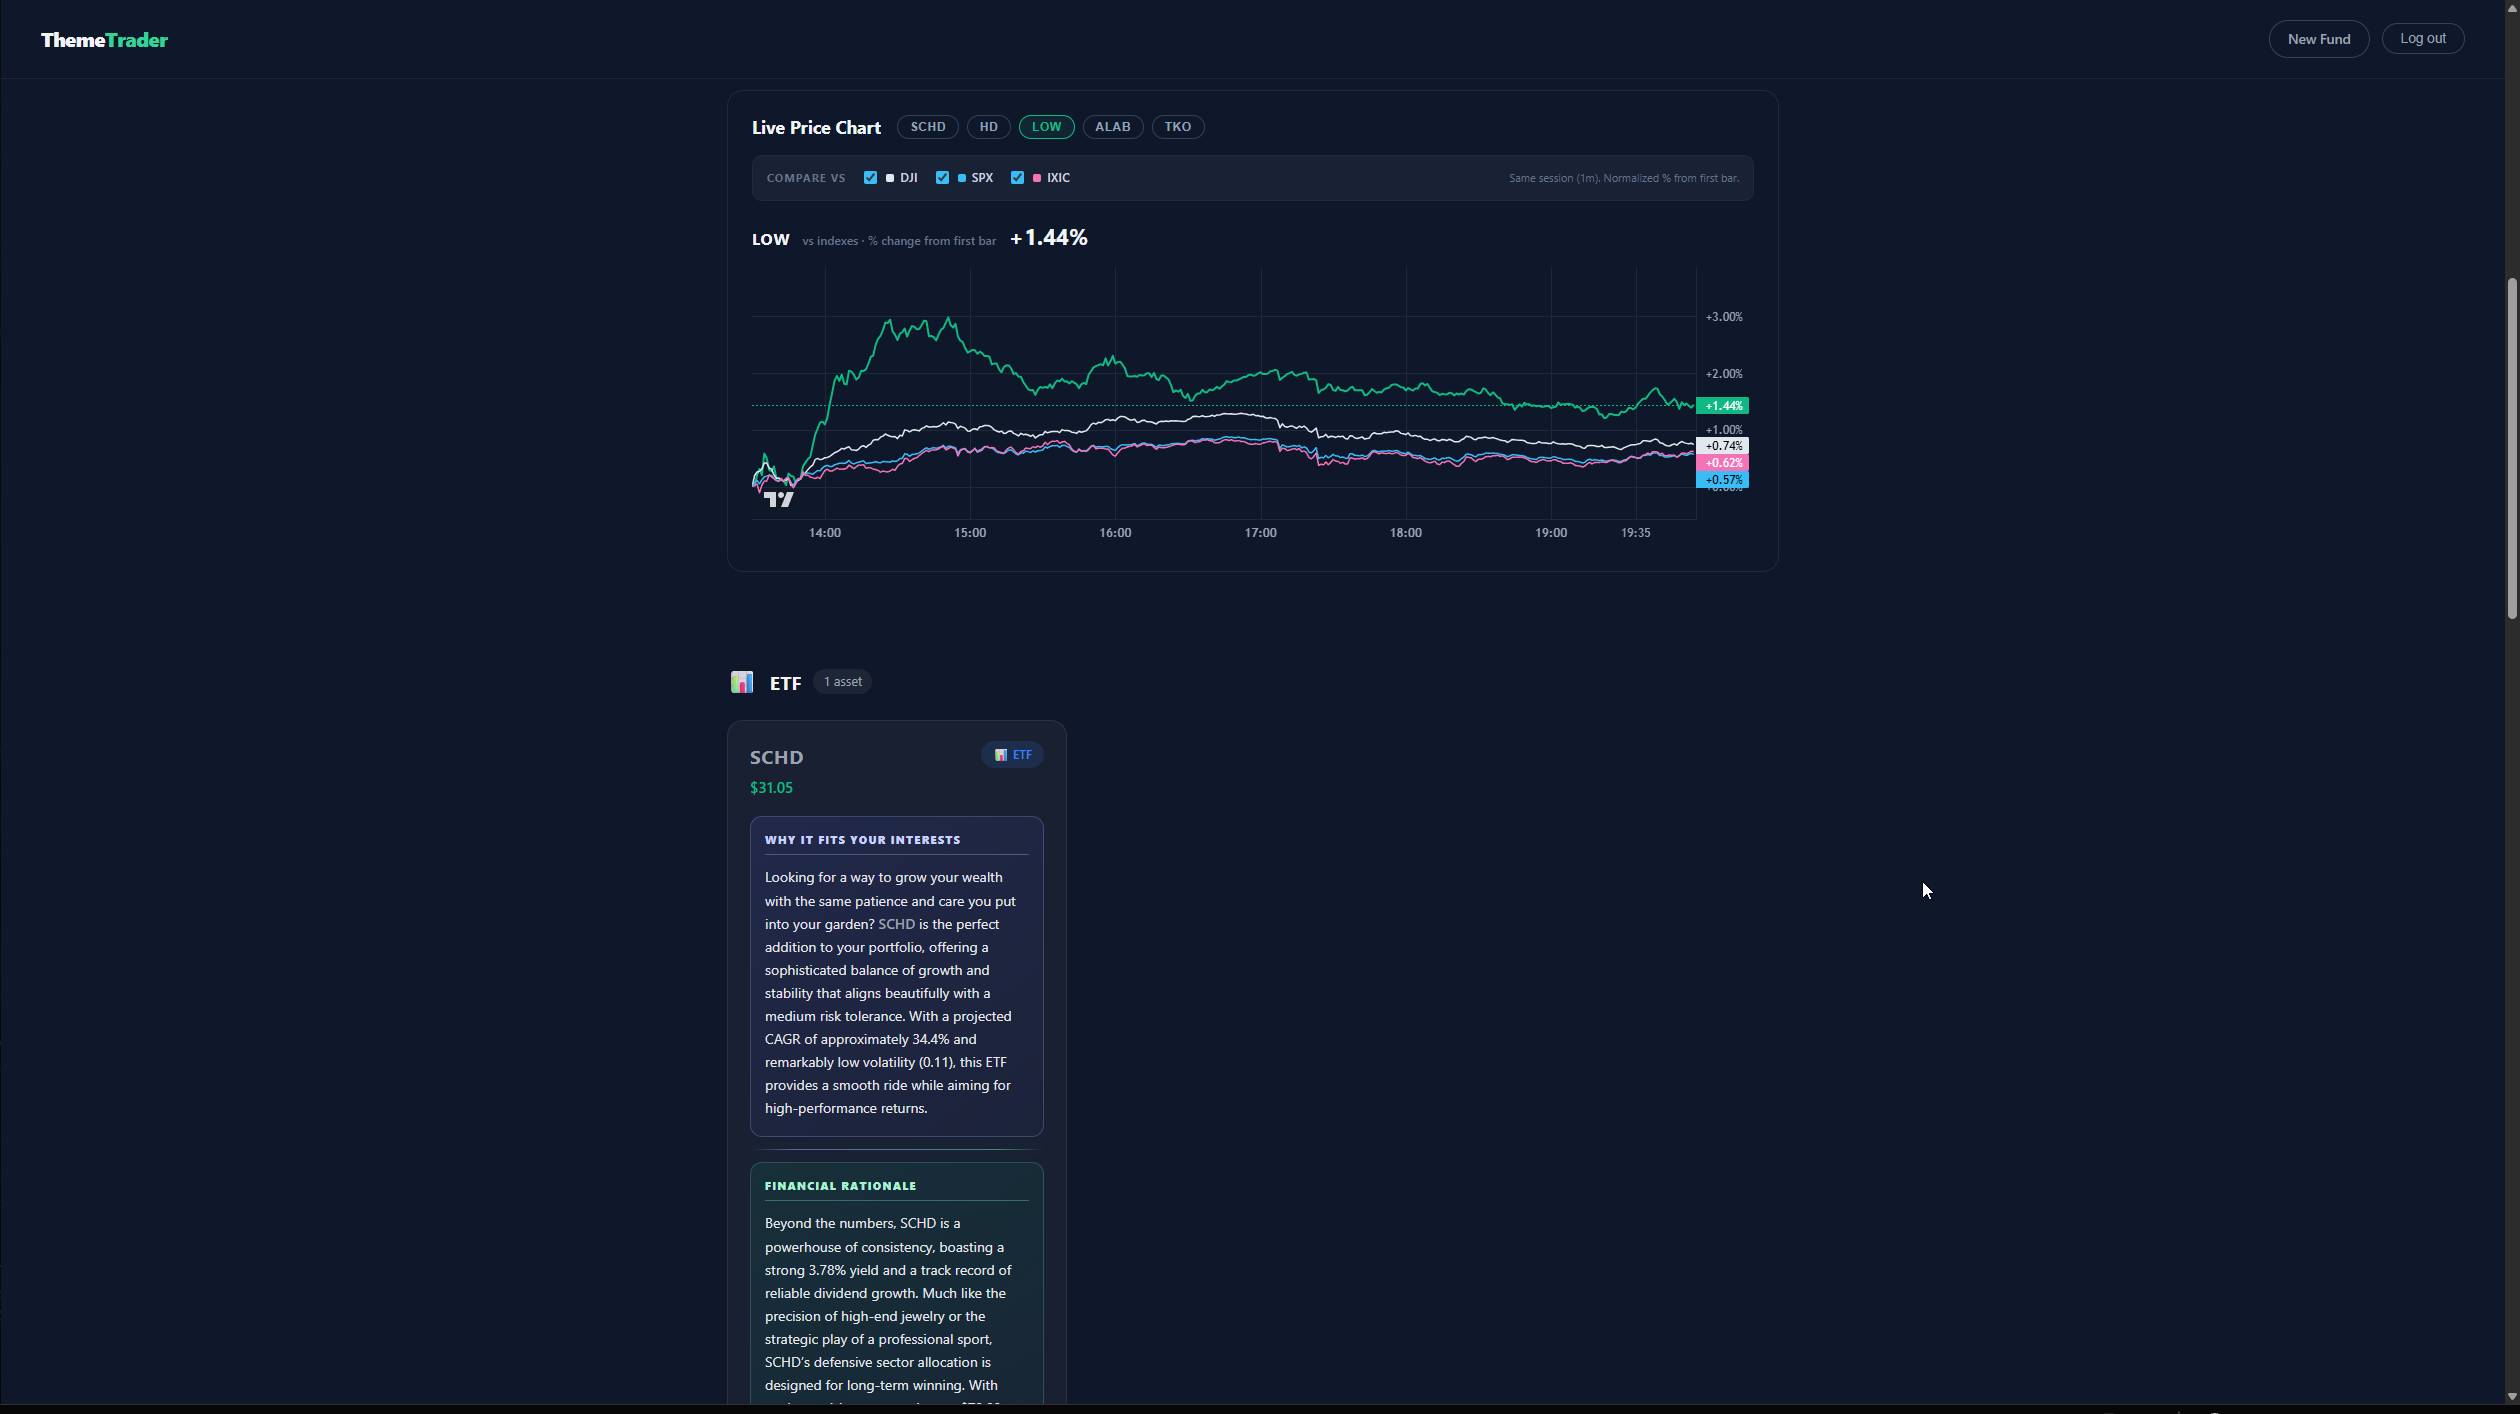The height and width of the screenshot is (1414, 2520).
Task: Click the green +1.44% price label
Action: [x=1723, y=406]
